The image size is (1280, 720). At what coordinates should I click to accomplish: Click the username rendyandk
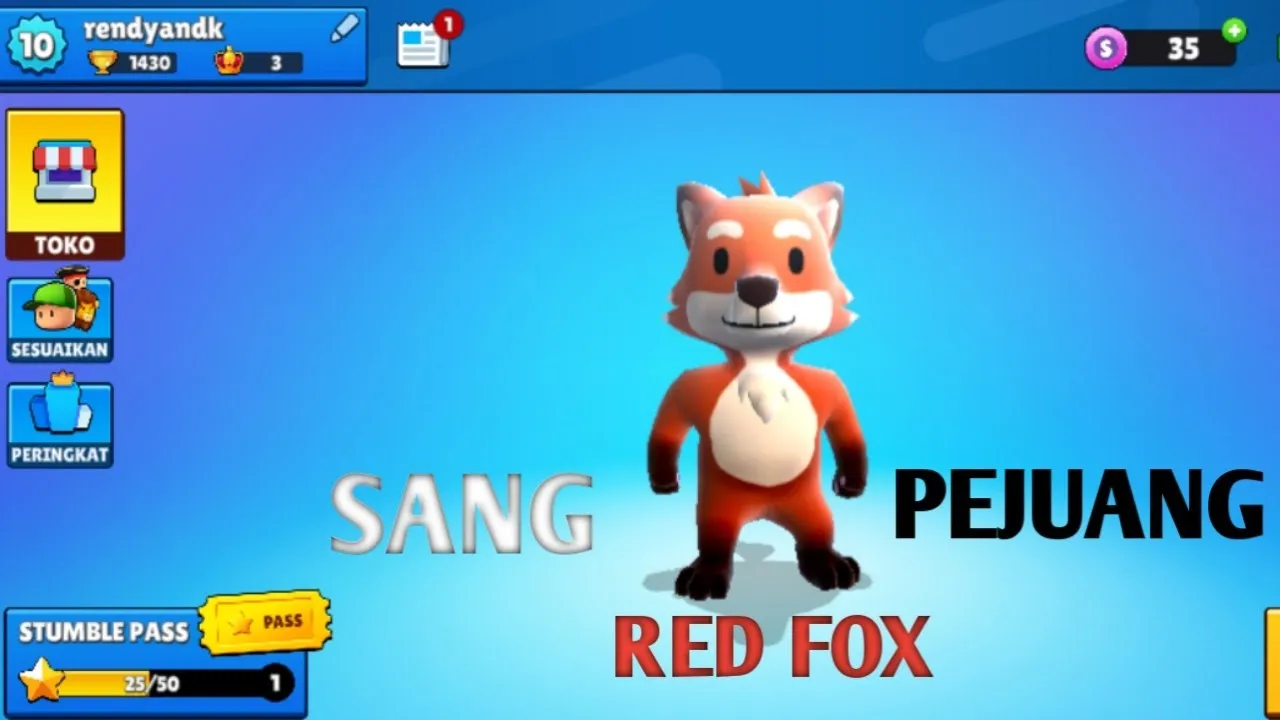[x=153, y=28]
